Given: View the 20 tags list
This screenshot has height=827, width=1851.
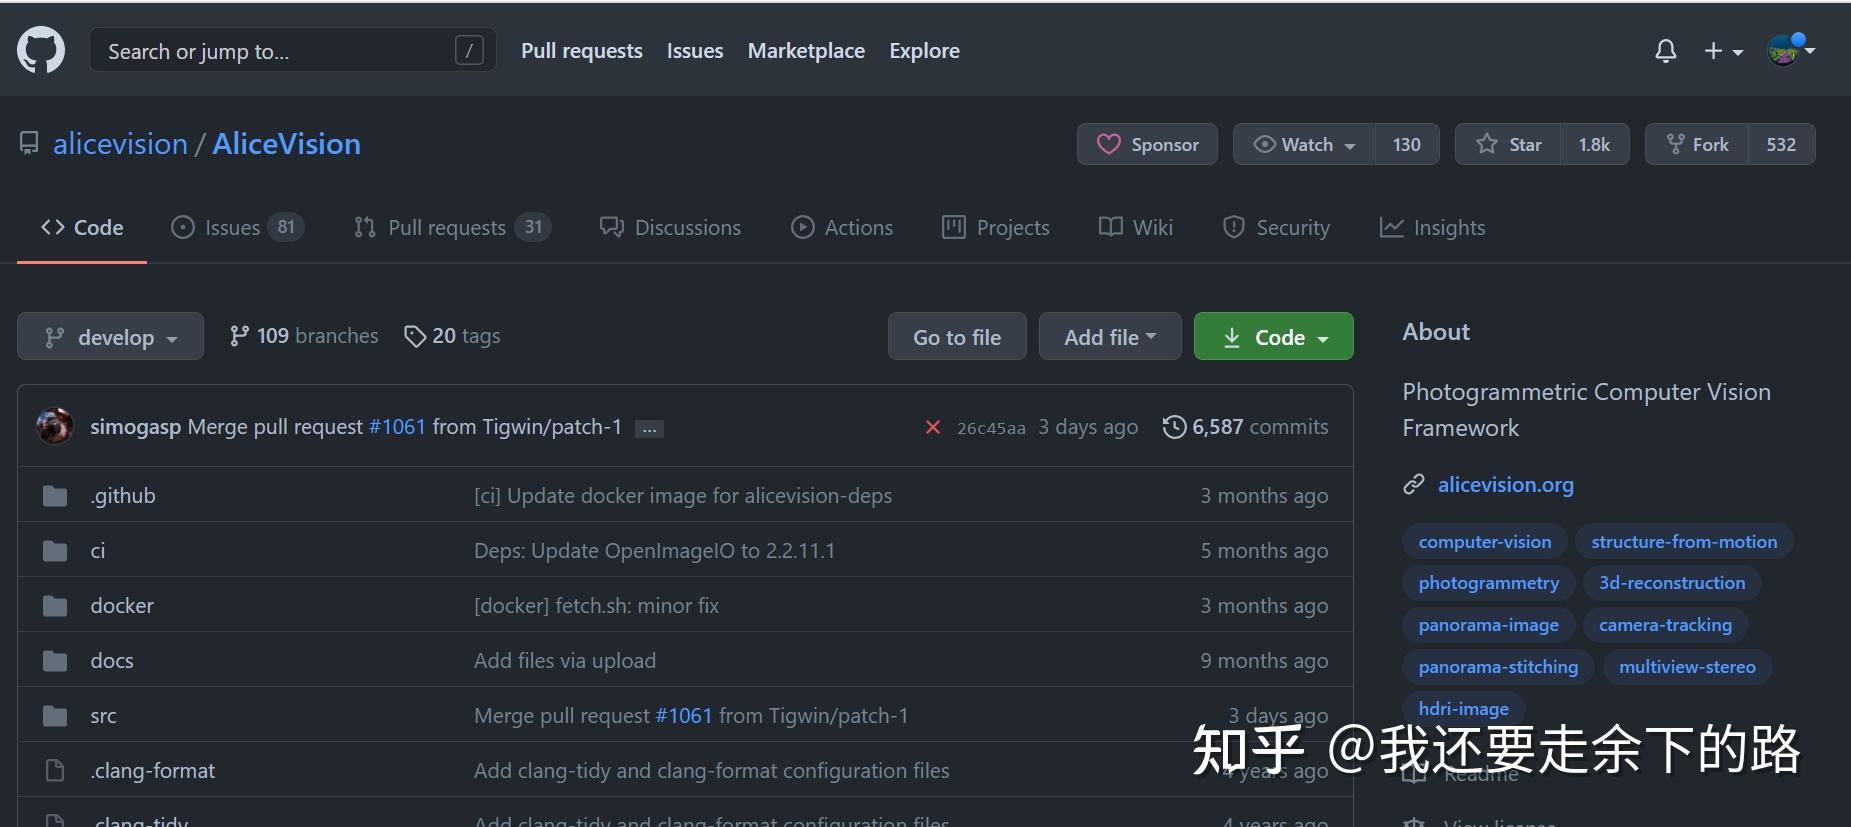Looking at the screenshot, I should tap(452, 336).
